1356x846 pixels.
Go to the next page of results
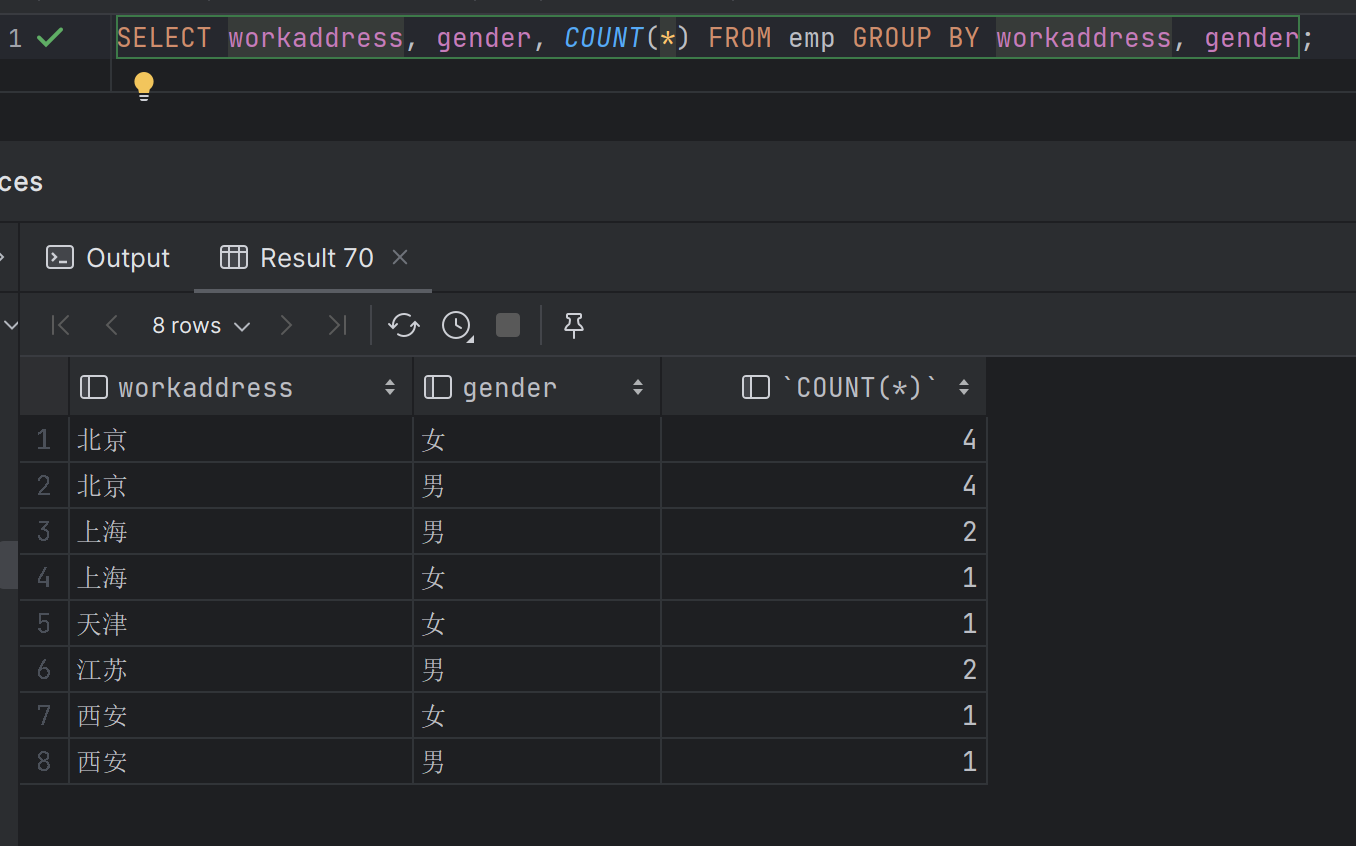click(286, 325)
